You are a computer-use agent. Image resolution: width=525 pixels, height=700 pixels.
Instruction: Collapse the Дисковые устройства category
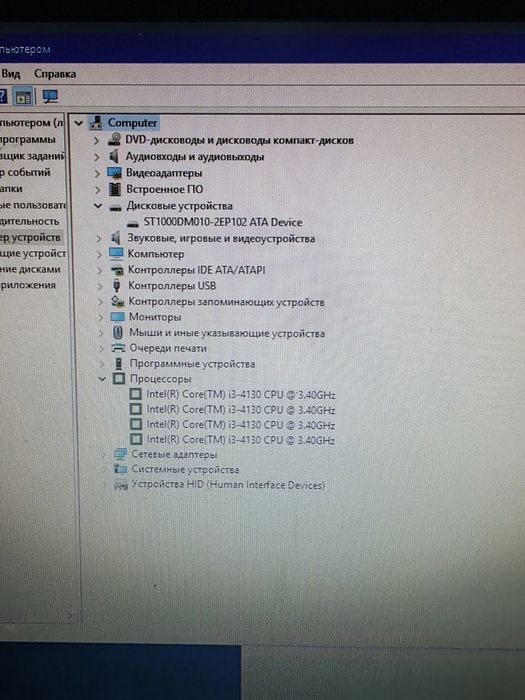98,206
